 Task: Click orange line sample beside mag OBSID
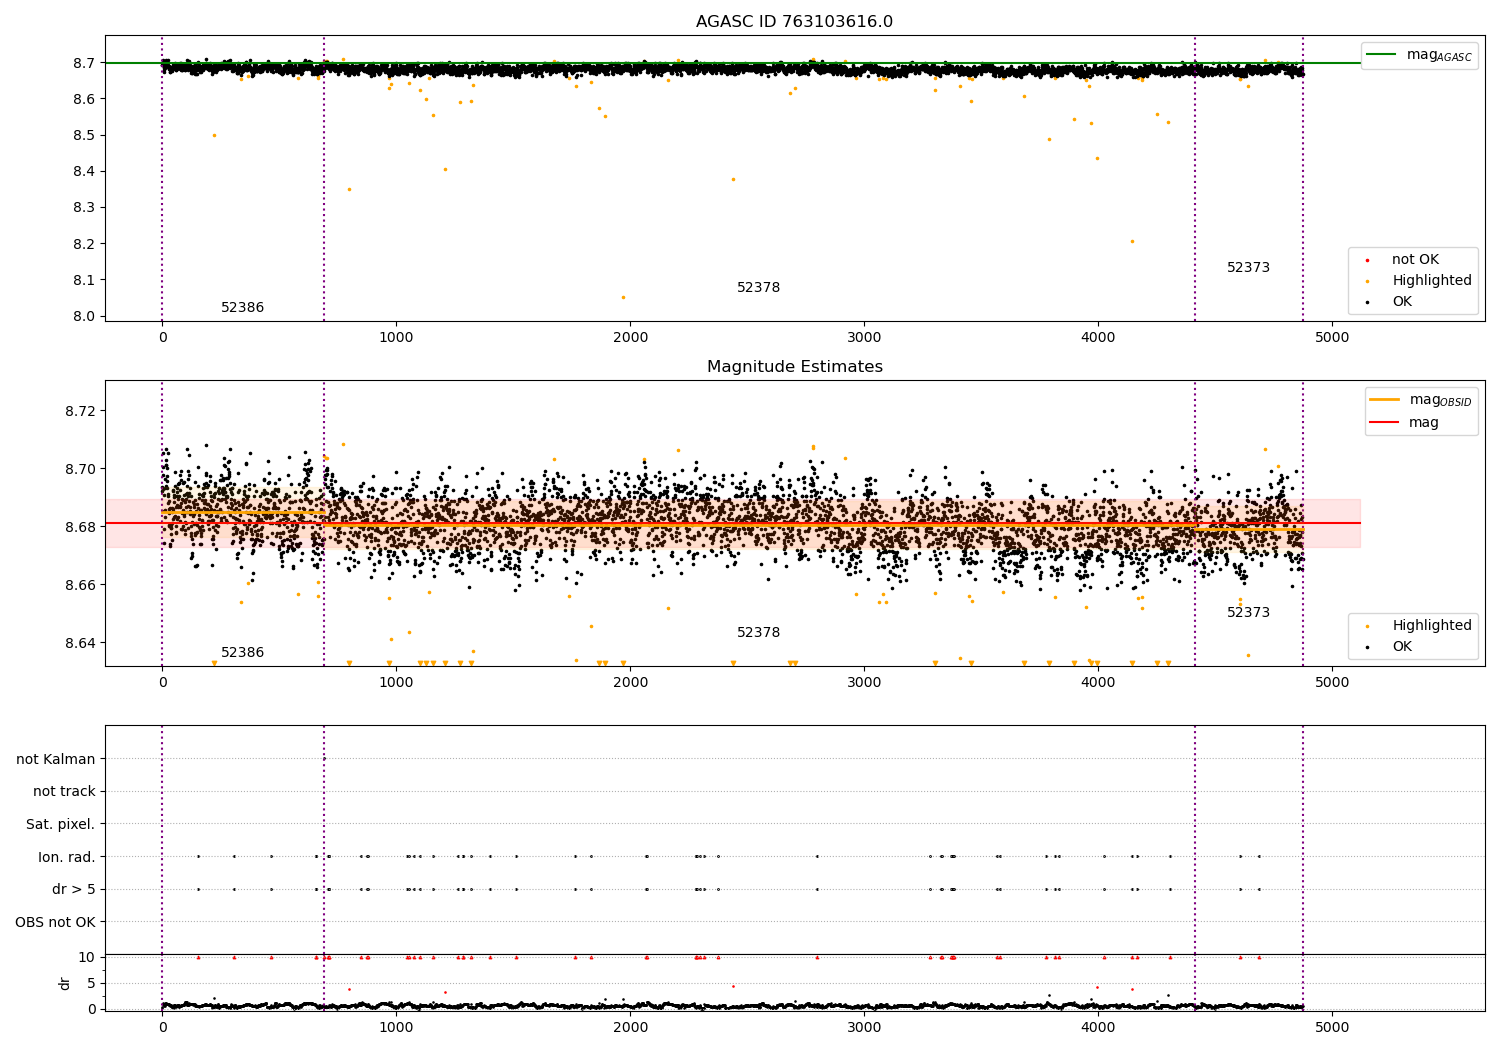(x=1384, y=400)
